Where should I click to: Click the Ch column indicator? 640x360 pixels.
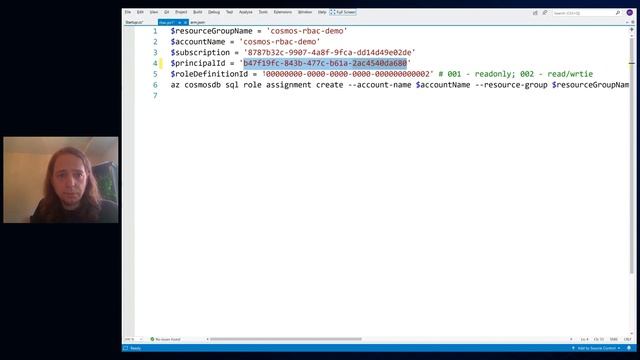pyautogui.click(x=599, y=339)
